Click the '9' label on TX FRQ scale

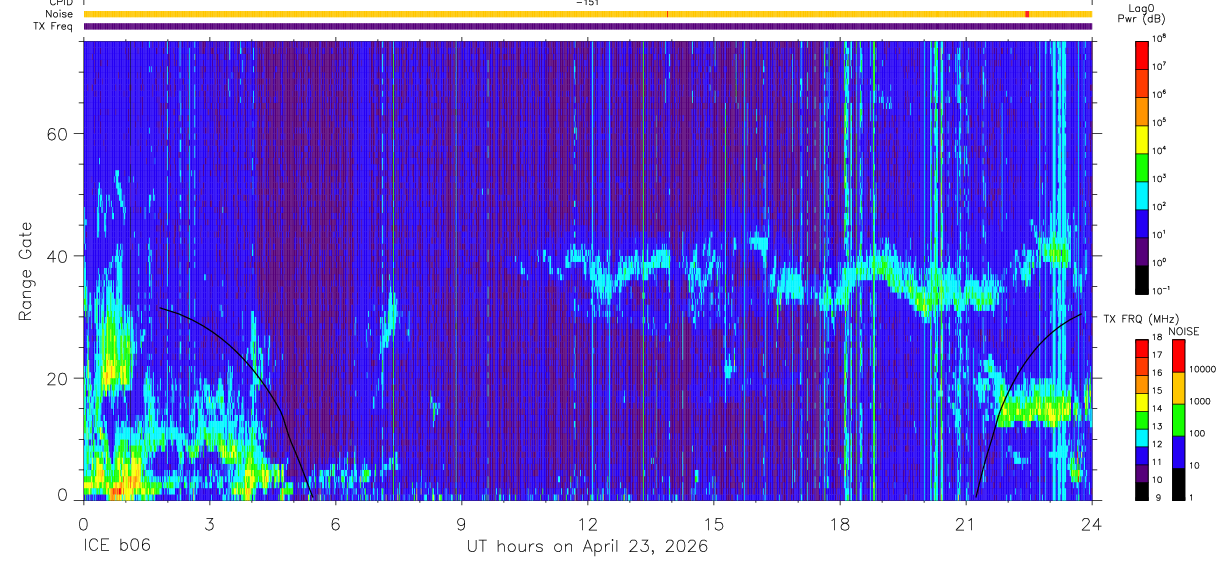coord(1156,496)
